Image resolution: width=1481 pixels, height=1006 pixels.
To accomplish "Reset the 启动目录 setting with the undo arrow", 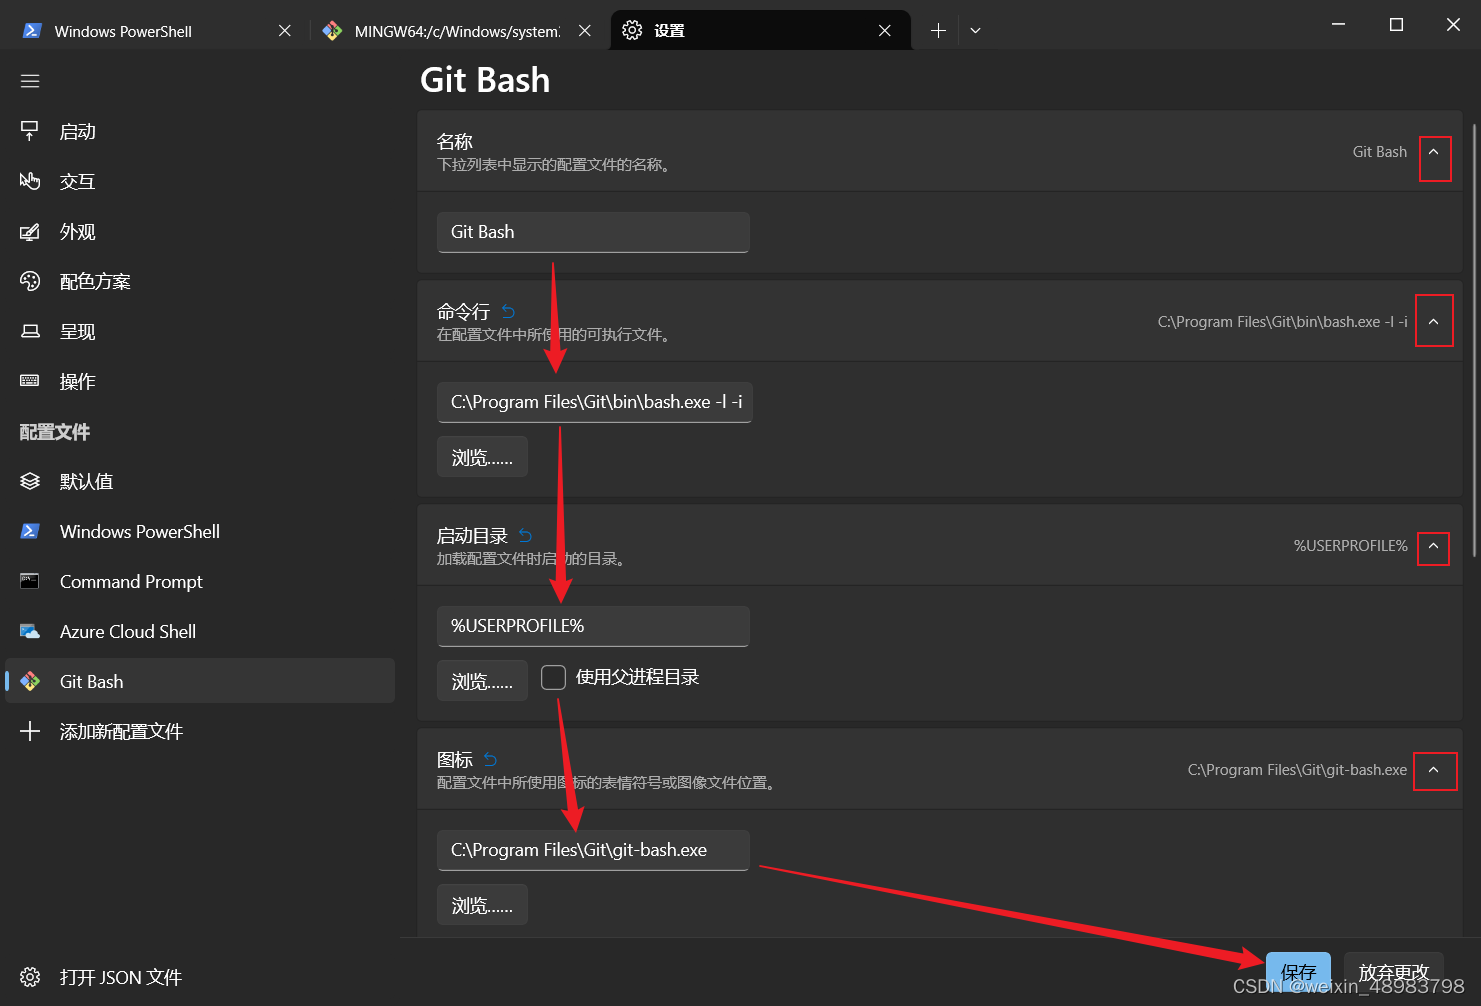I will coord(525,536).
